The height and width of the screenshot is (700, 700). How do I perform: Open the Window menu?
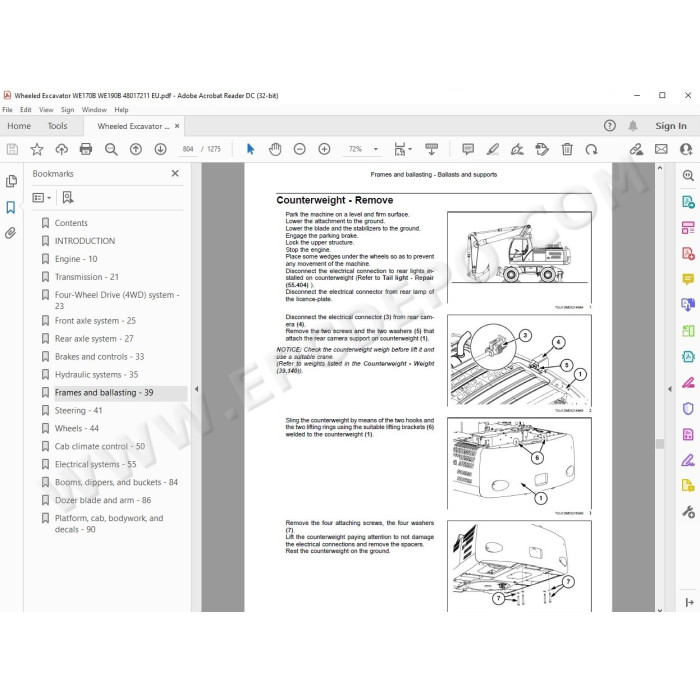(x=94, y=110)
